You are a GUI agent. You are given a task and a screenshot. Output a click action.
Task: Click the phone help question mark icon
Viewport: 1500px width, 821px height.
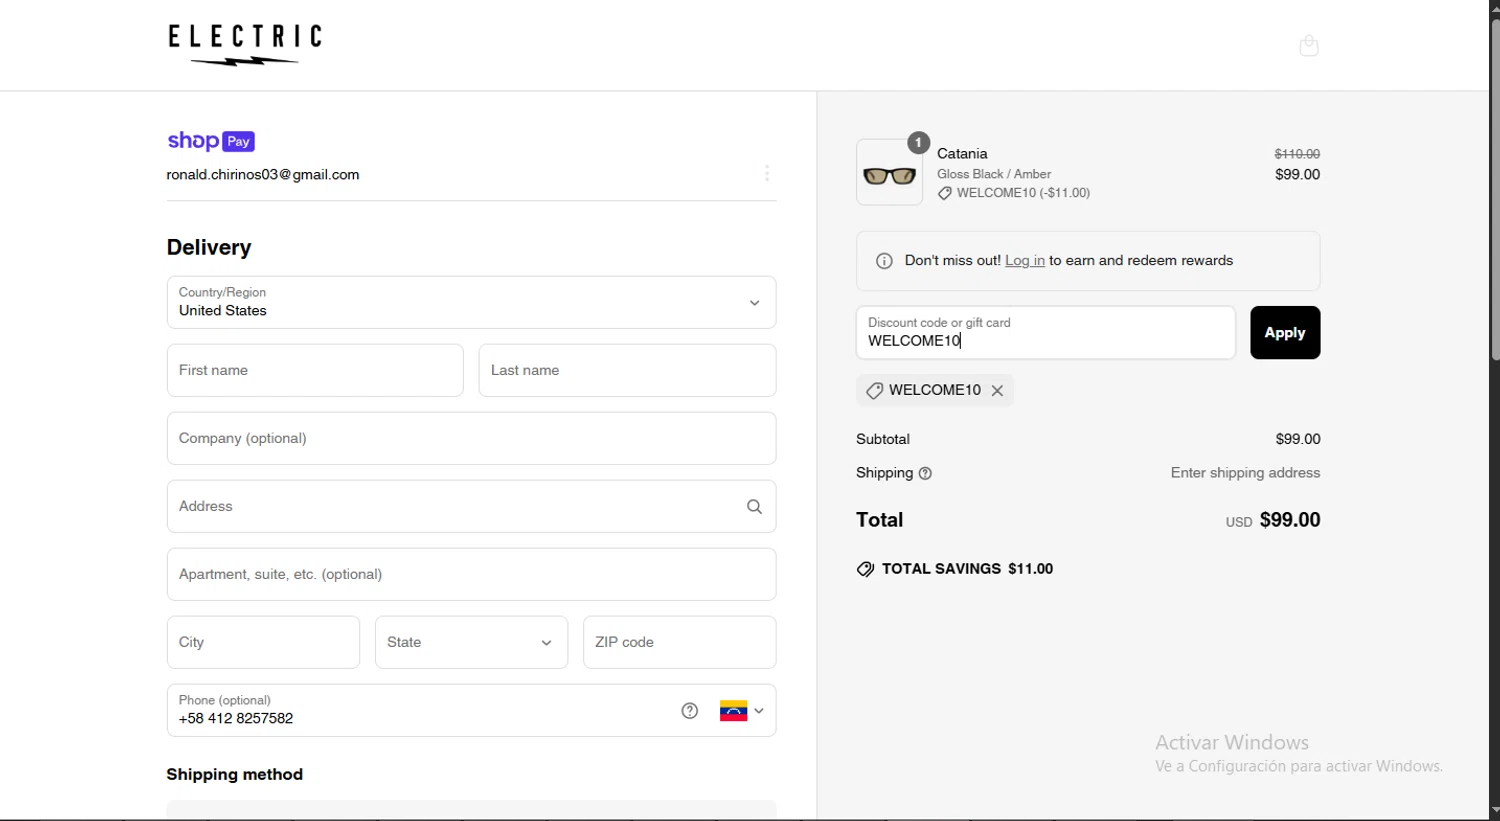(690, 711)
